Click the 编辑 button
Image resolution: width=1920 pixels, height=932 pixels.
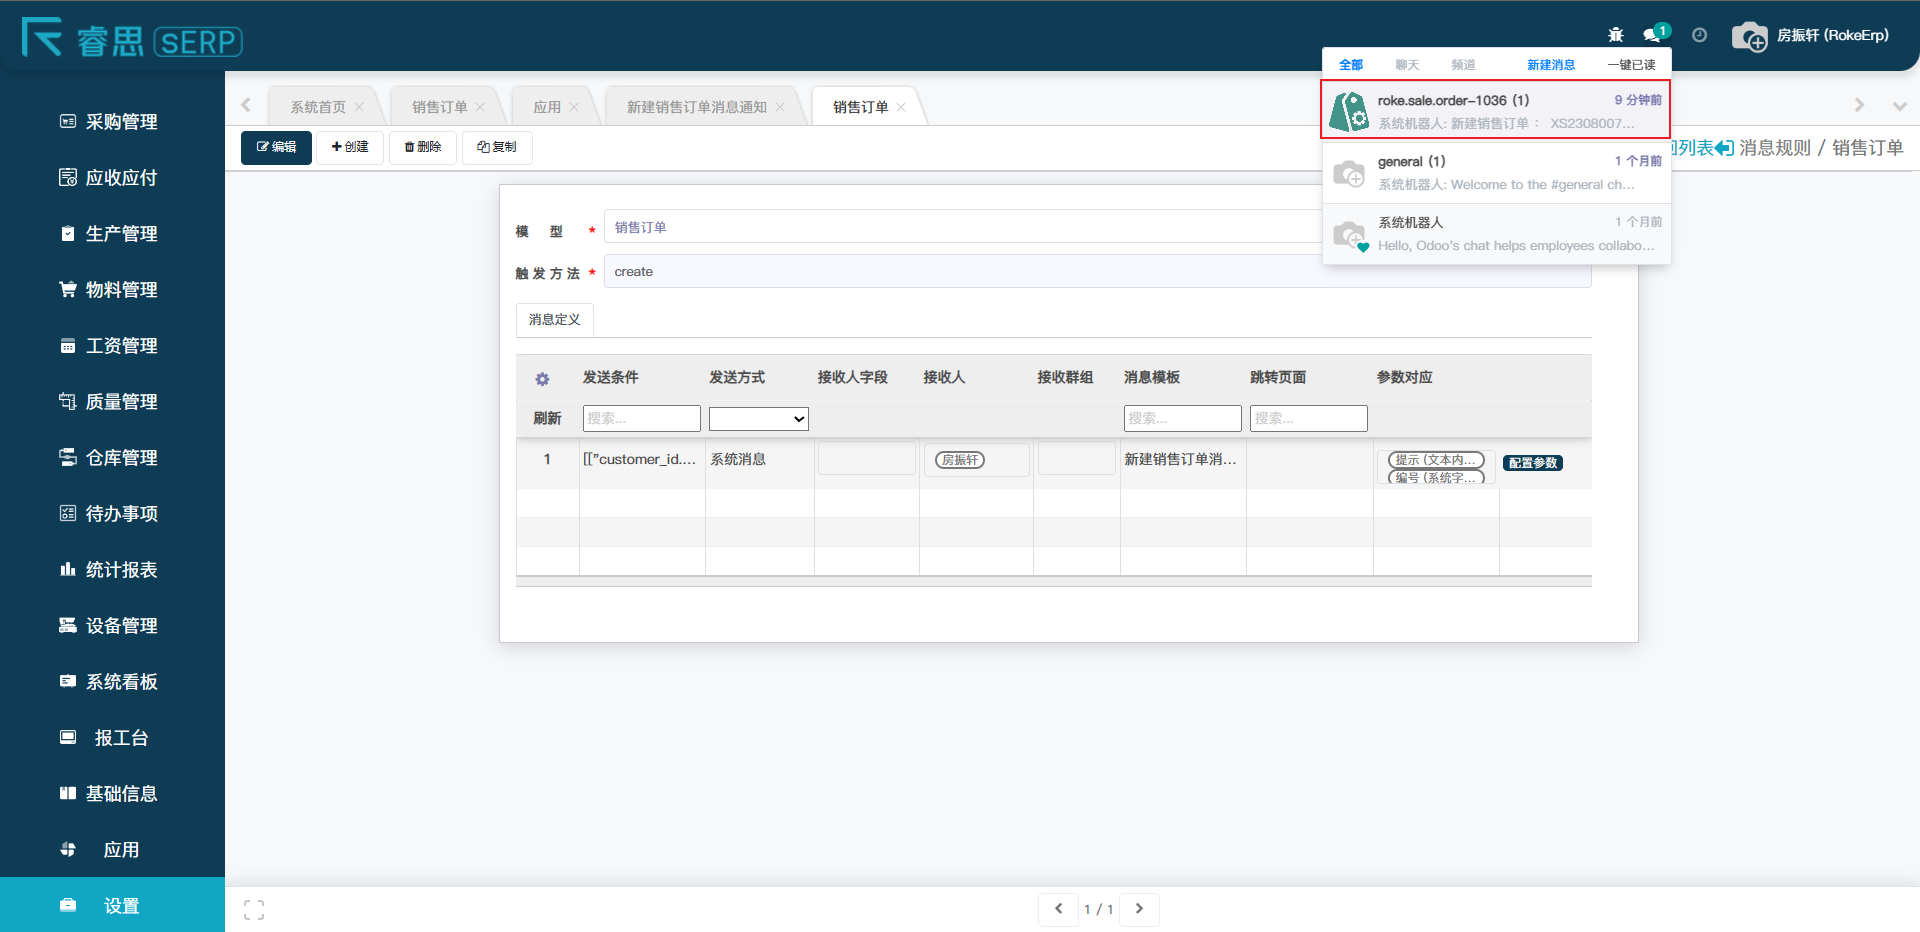click(x=276, y=147)
